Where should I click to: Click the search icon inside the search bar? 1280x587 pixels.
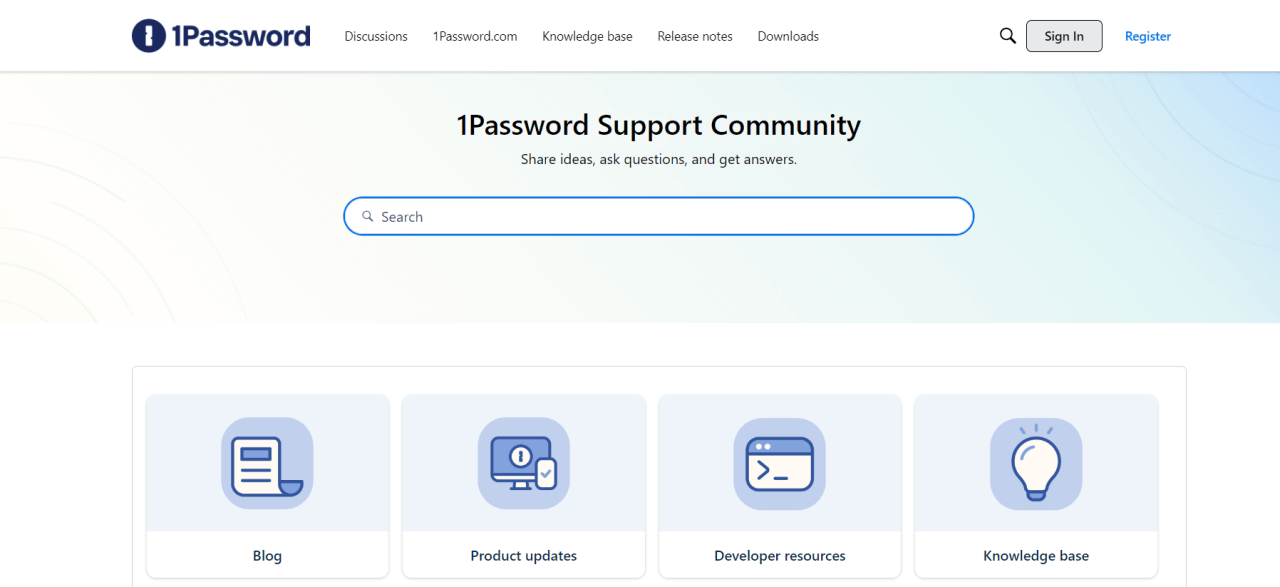tap(369, 216)
